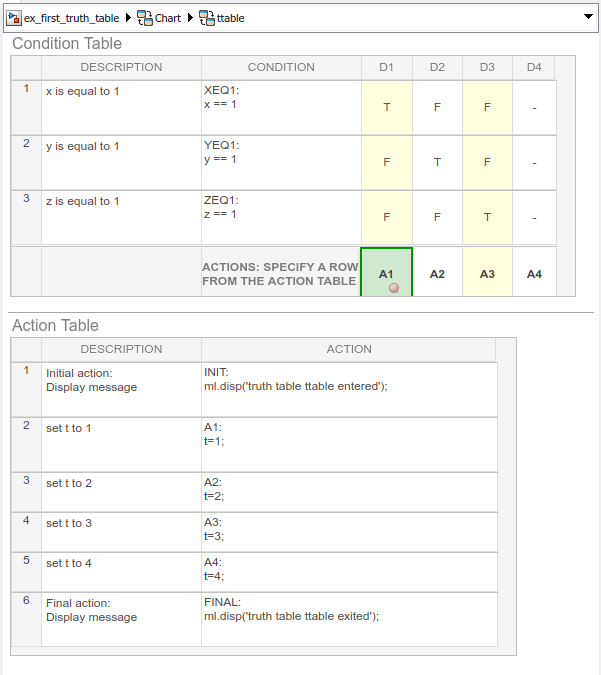Open the breadcrumb history dropdown arrow
Image resolution: width=601 pixels, height=675 pixels.
[587, 18]
